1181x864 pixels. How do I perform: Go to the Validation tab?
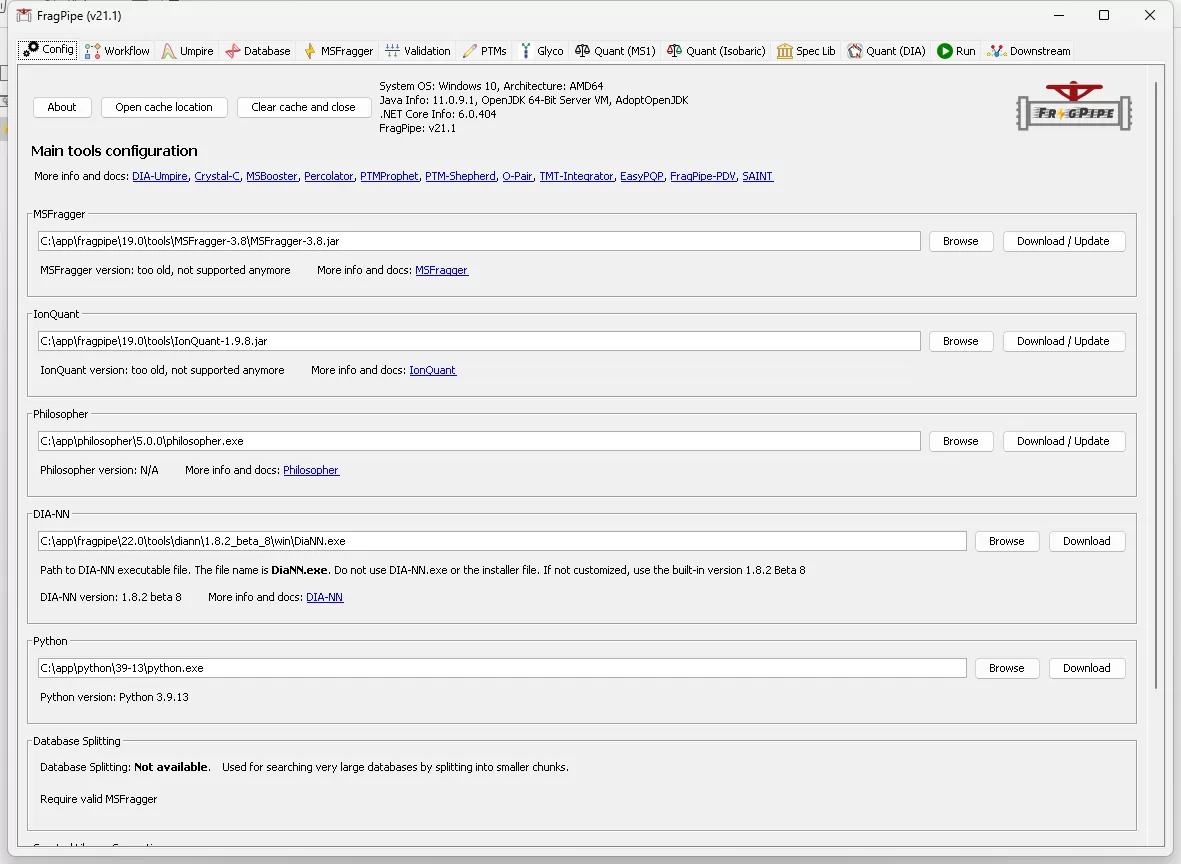tap(418, 51)
